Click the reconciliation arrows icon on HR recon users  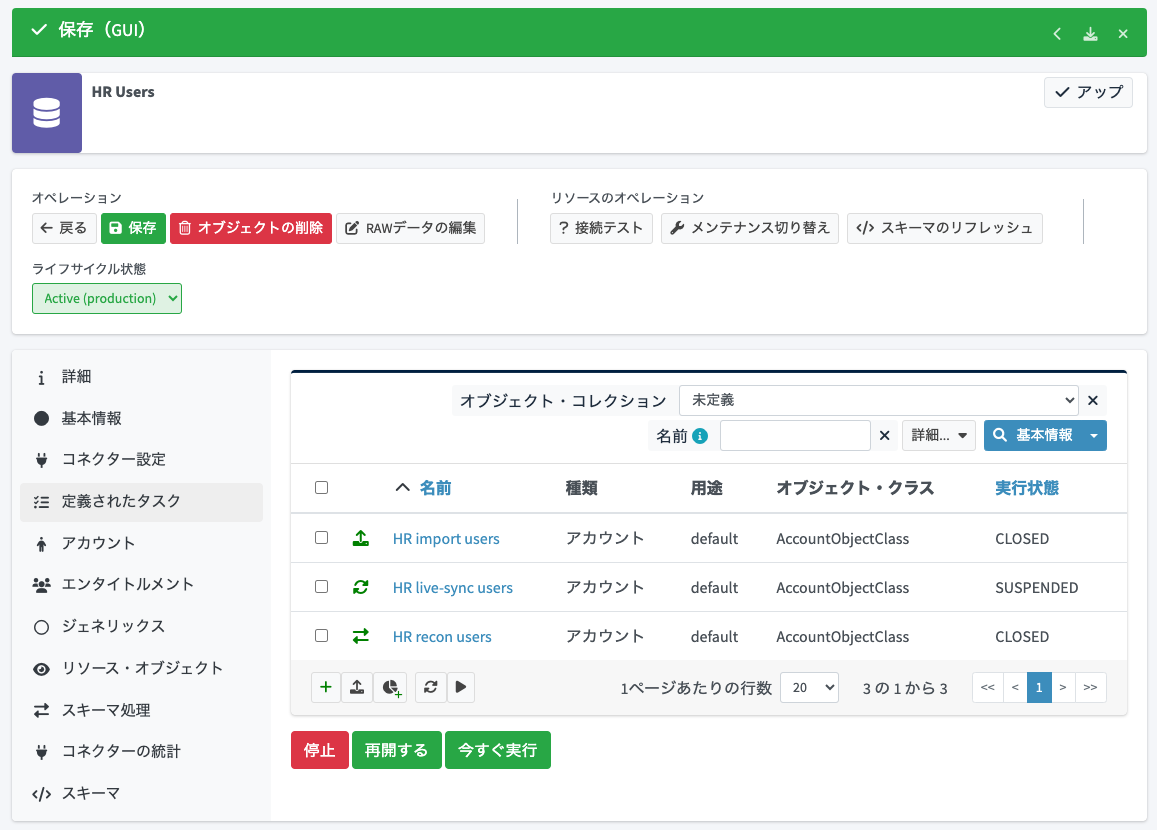[360, 636]
